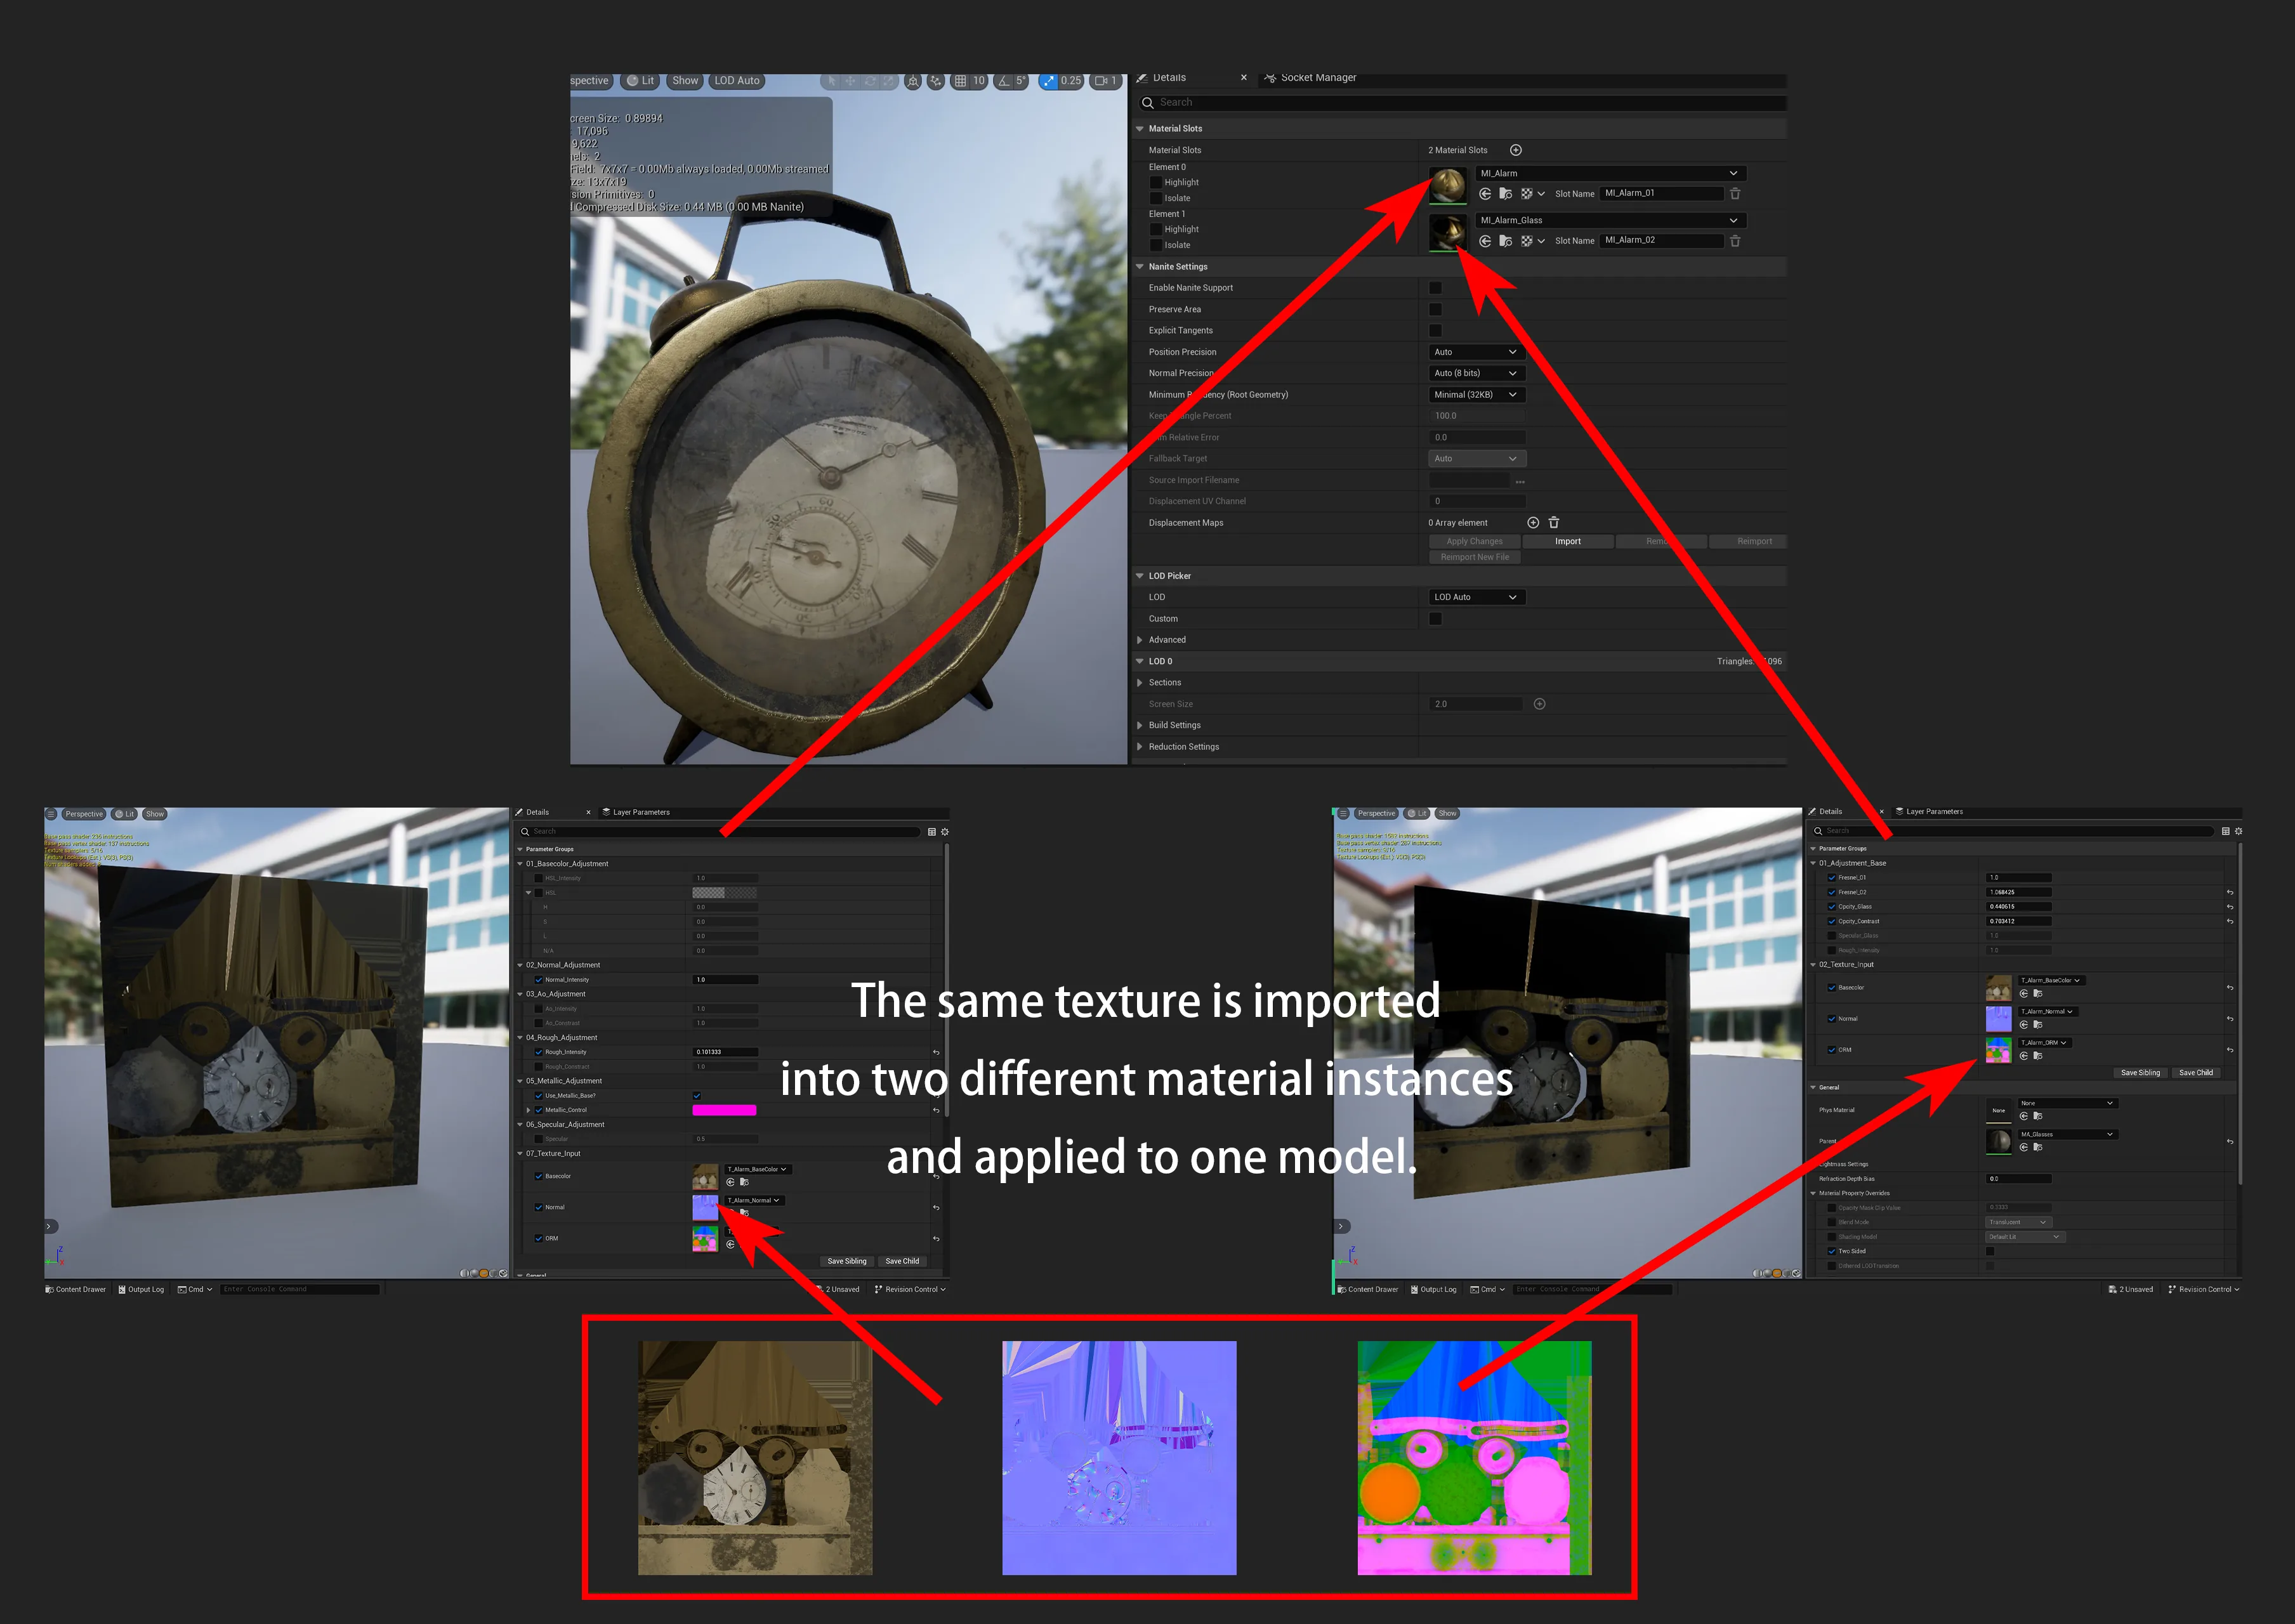Open LOD Auto menu in mesh viewport toolbar

pyautogui.click(x=737, y=81)
